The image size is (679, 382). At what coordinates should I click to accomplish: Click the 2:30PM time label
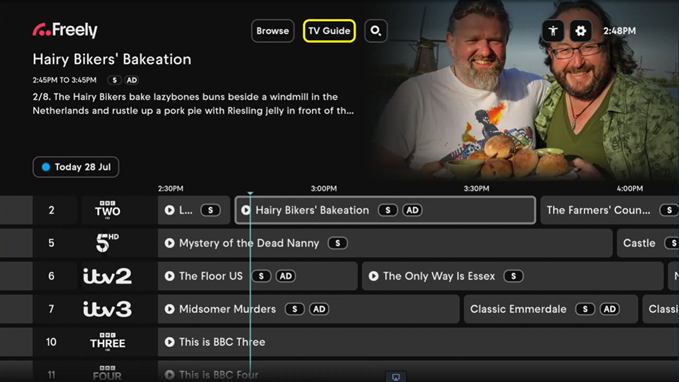[x=171, y=188]
